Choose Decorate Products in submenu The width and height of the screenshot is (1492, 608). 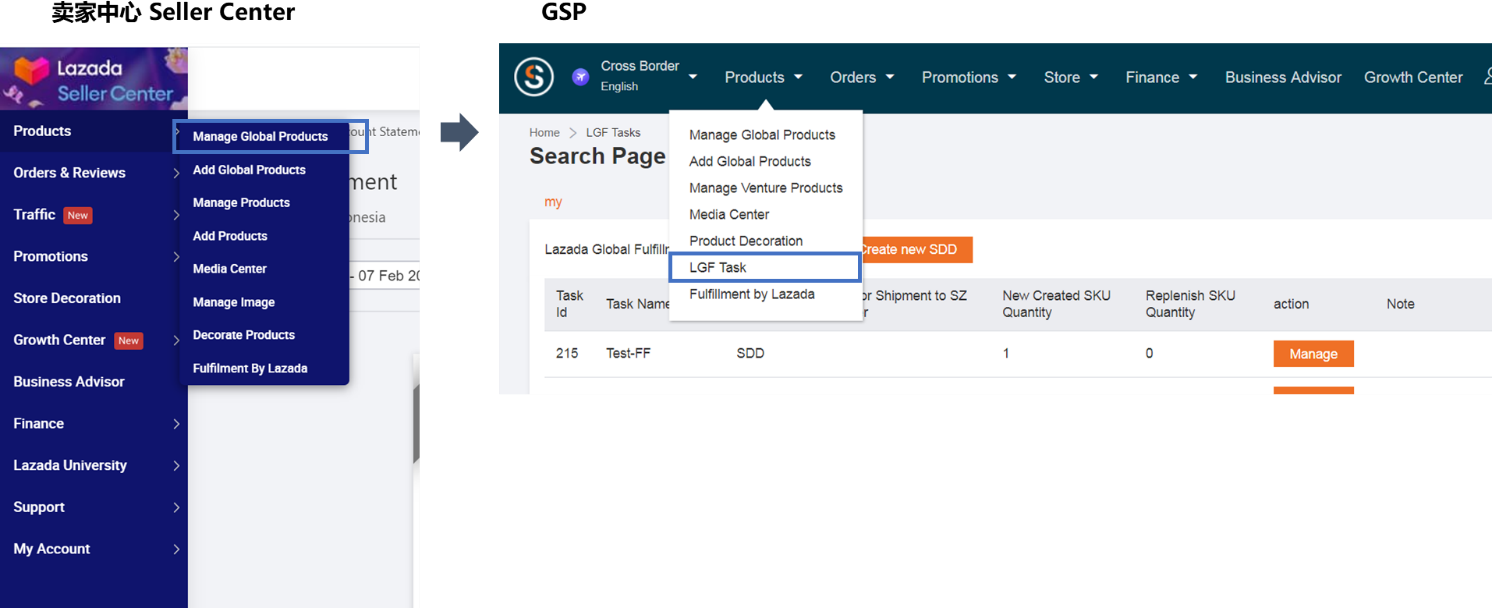tap(244, 335)
